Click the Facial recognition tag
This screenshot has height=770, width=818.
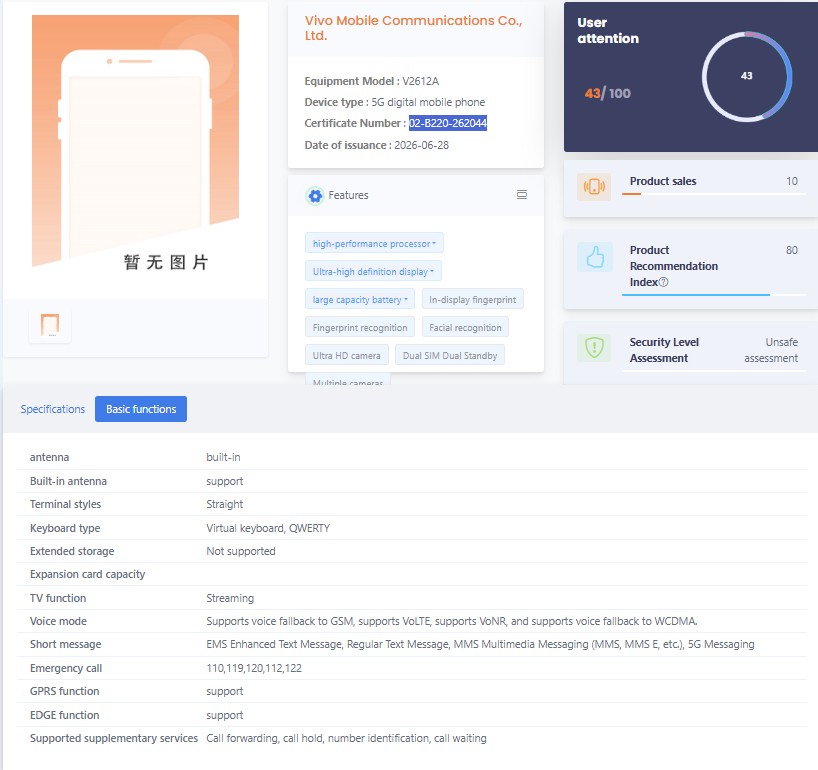coord(465,328)
